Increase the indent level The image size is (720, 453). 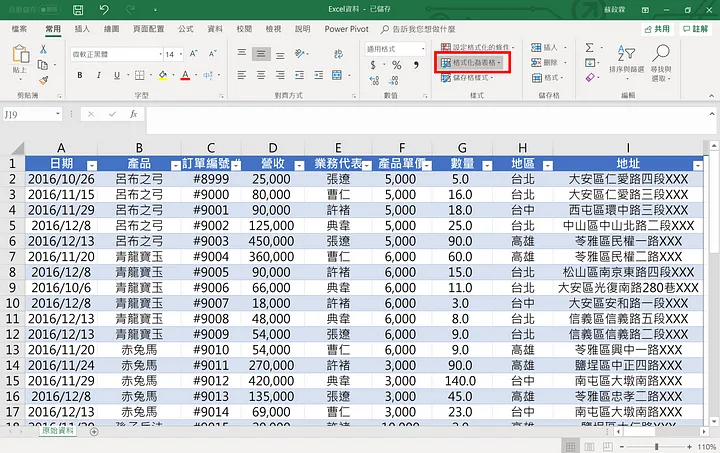pos(318,75)
